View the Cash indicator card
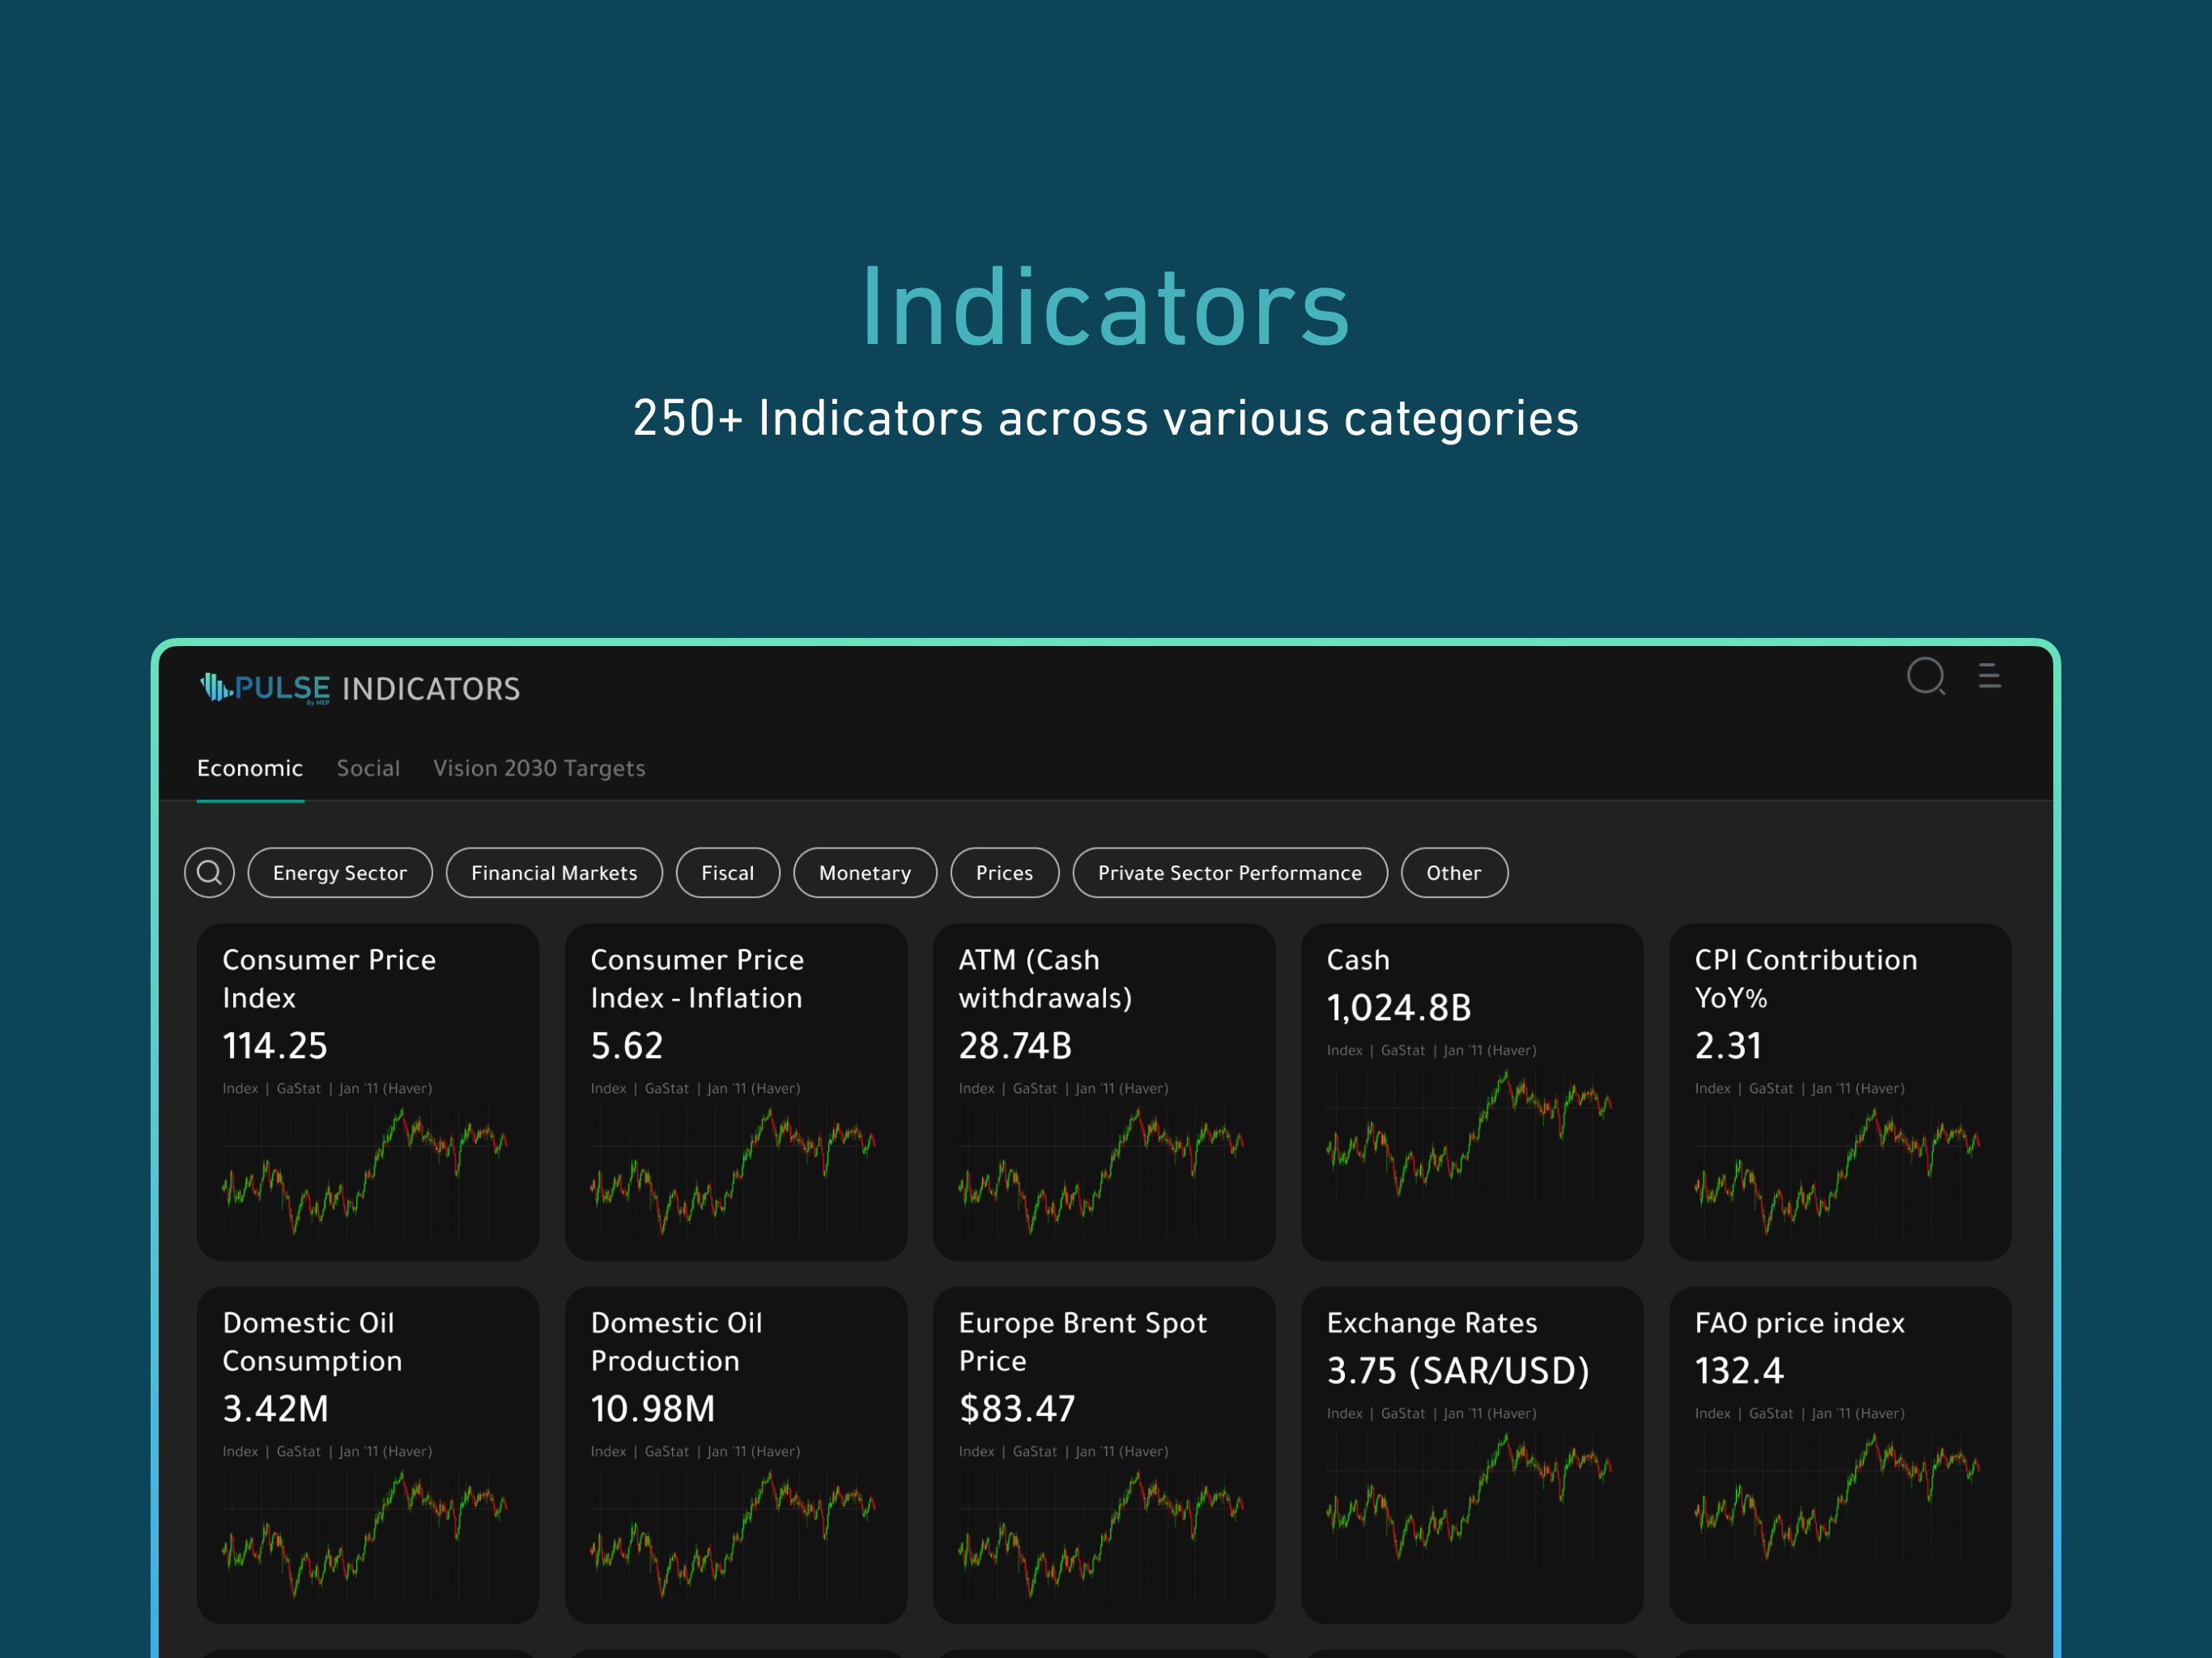 (1472, 1091)
